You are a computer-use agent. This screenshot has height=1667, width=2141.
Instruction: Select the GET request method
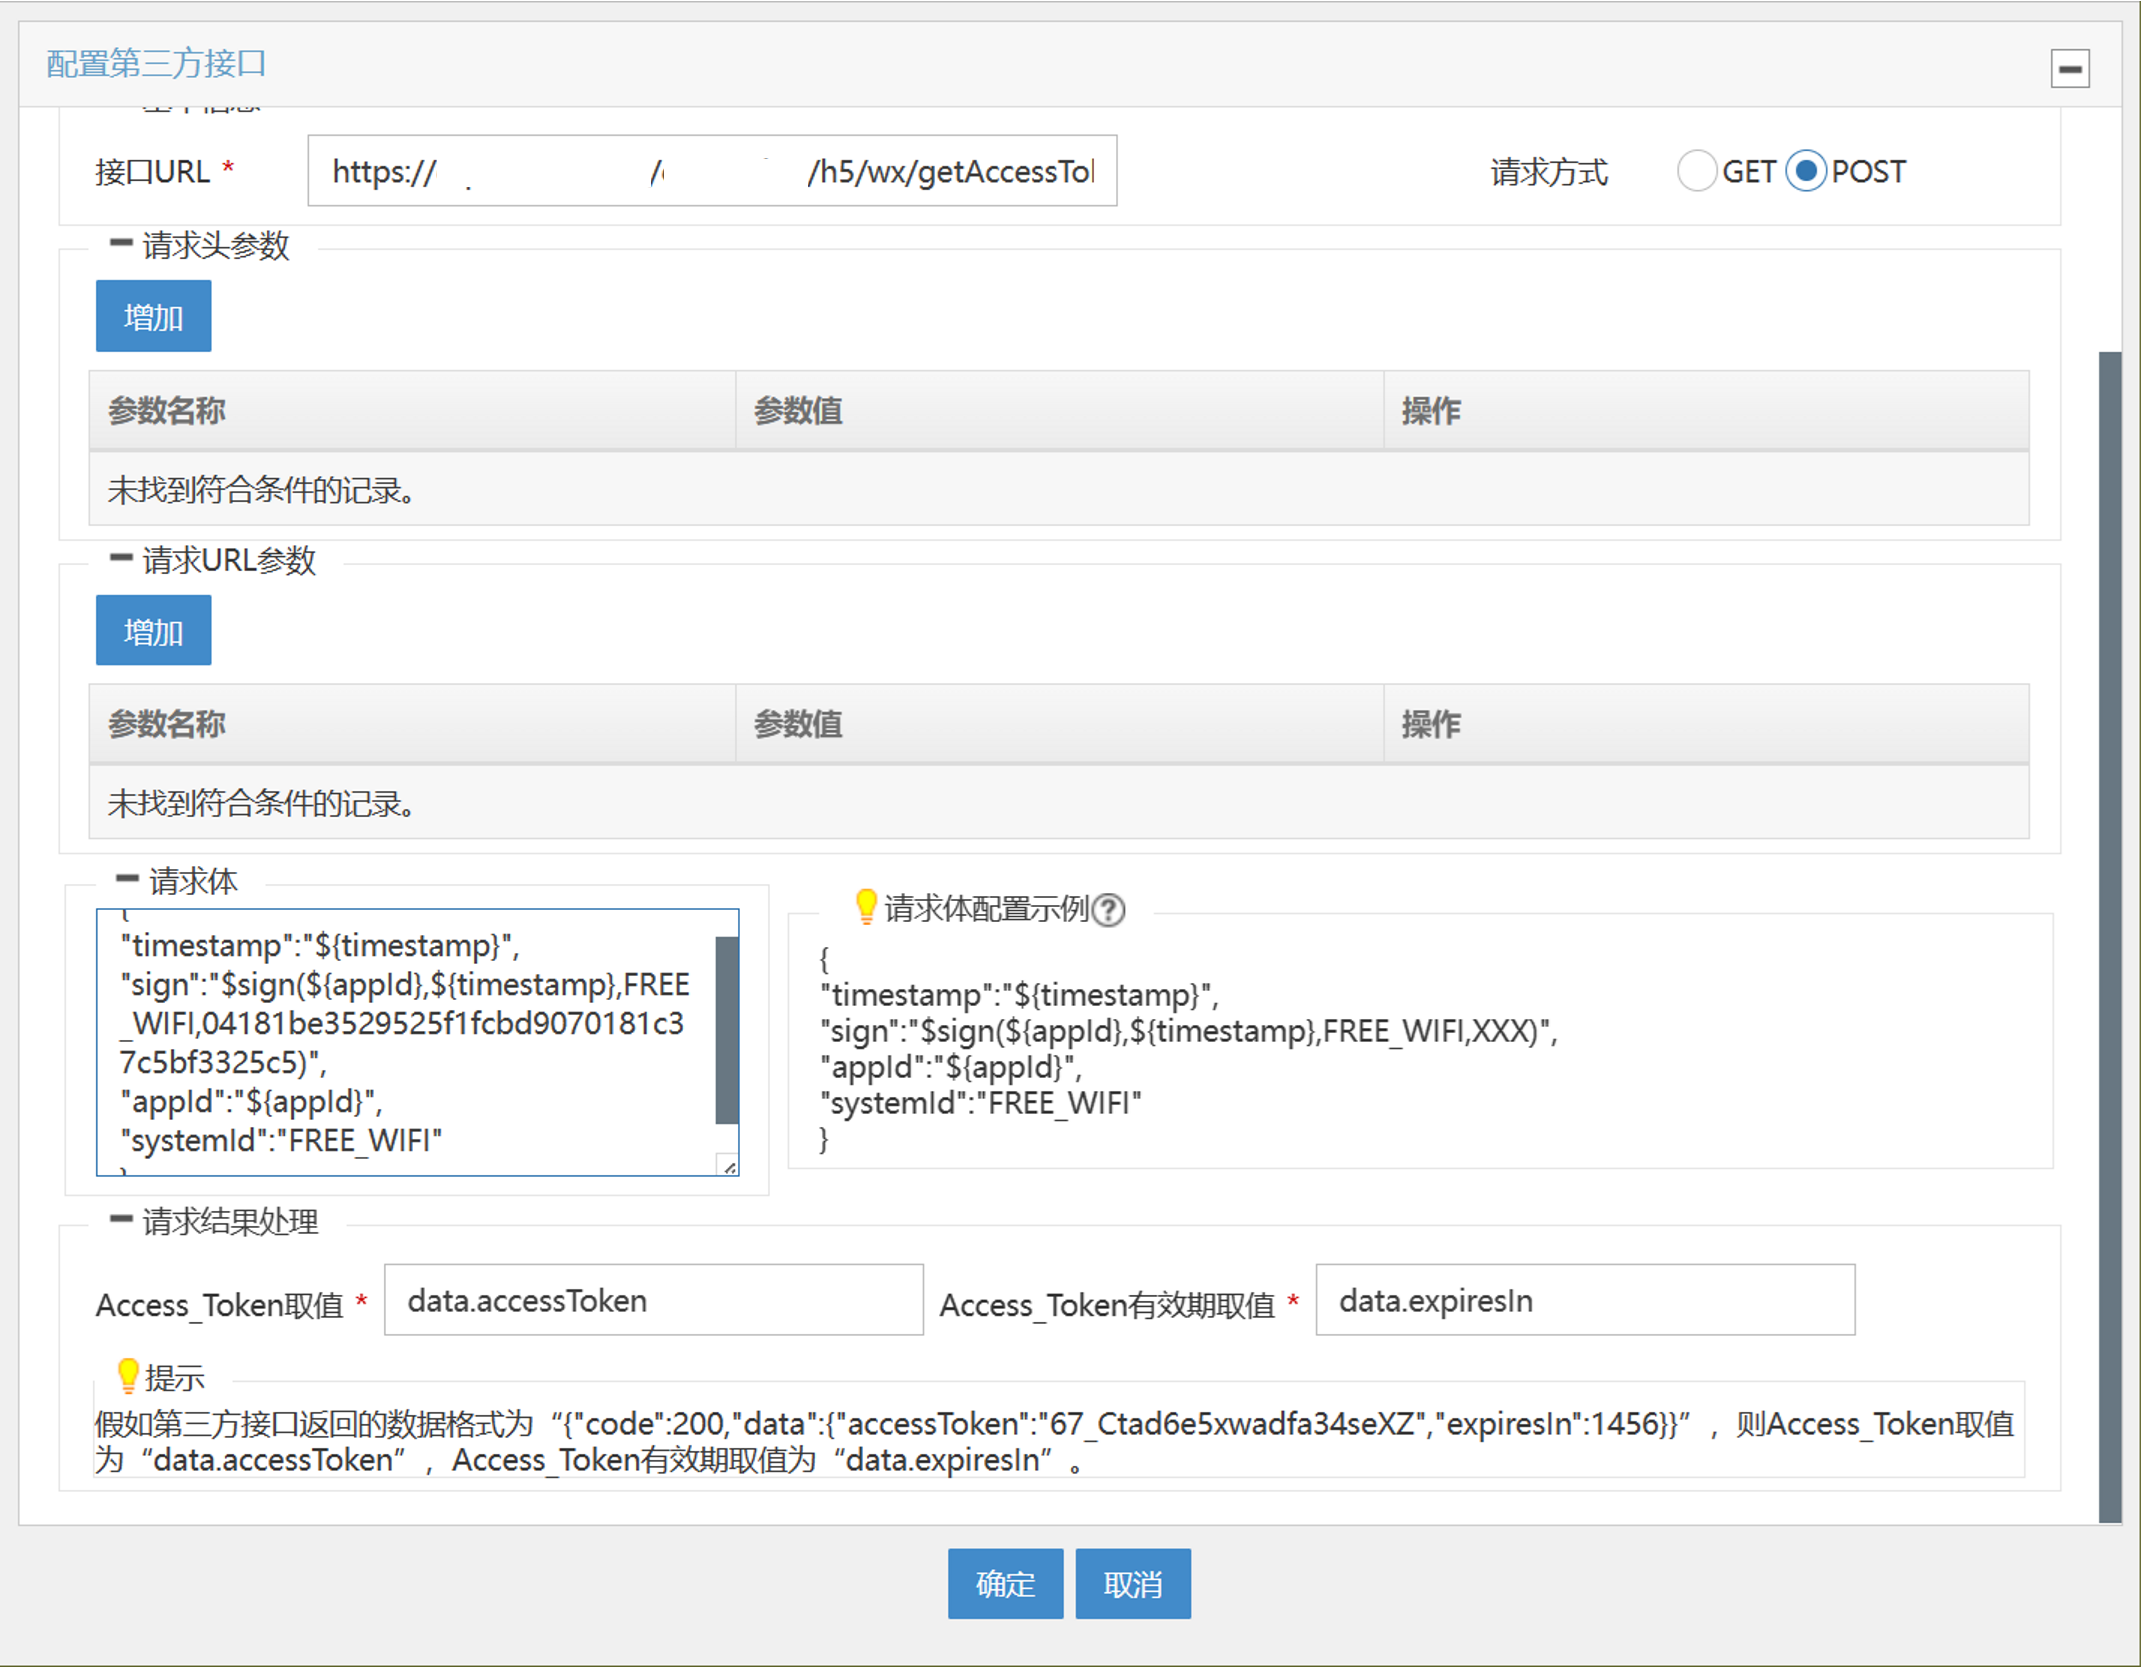tap(1696, 171)
